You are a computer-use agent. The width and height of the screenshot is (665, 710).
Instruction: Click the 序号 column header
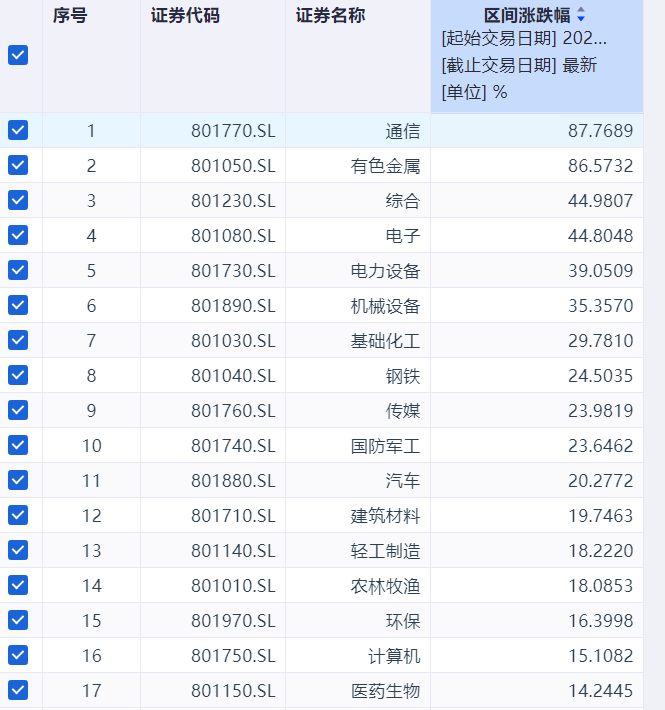pos(70,16)
